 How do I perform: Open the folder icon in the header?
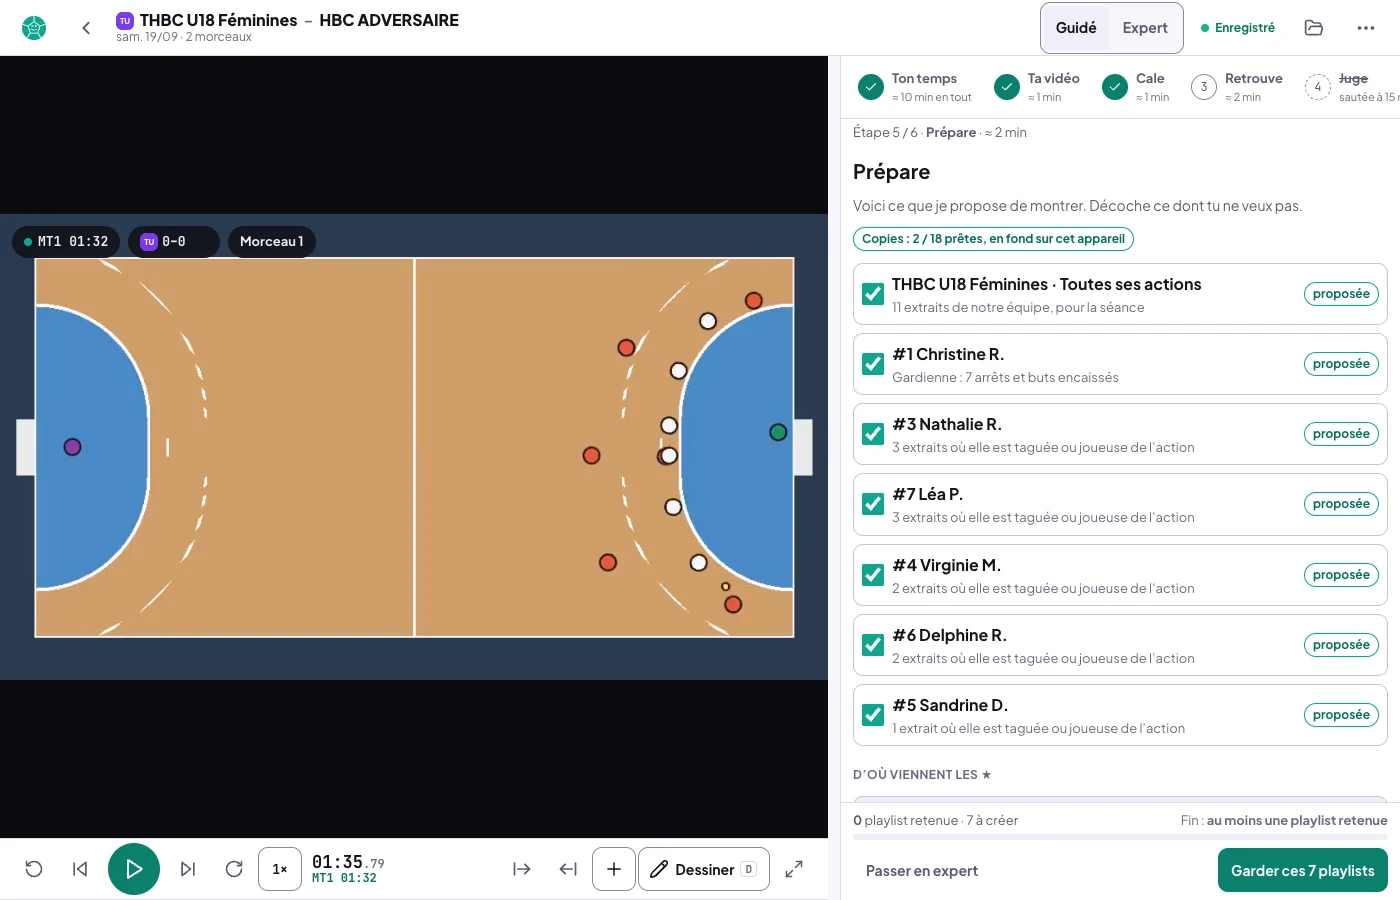tap(1314, 28)
